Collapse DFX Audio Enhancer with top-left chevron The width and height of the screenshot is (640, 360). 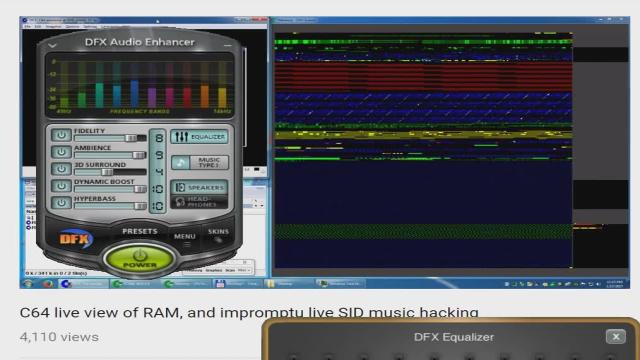pyautogui.click(x=52, y=46)
